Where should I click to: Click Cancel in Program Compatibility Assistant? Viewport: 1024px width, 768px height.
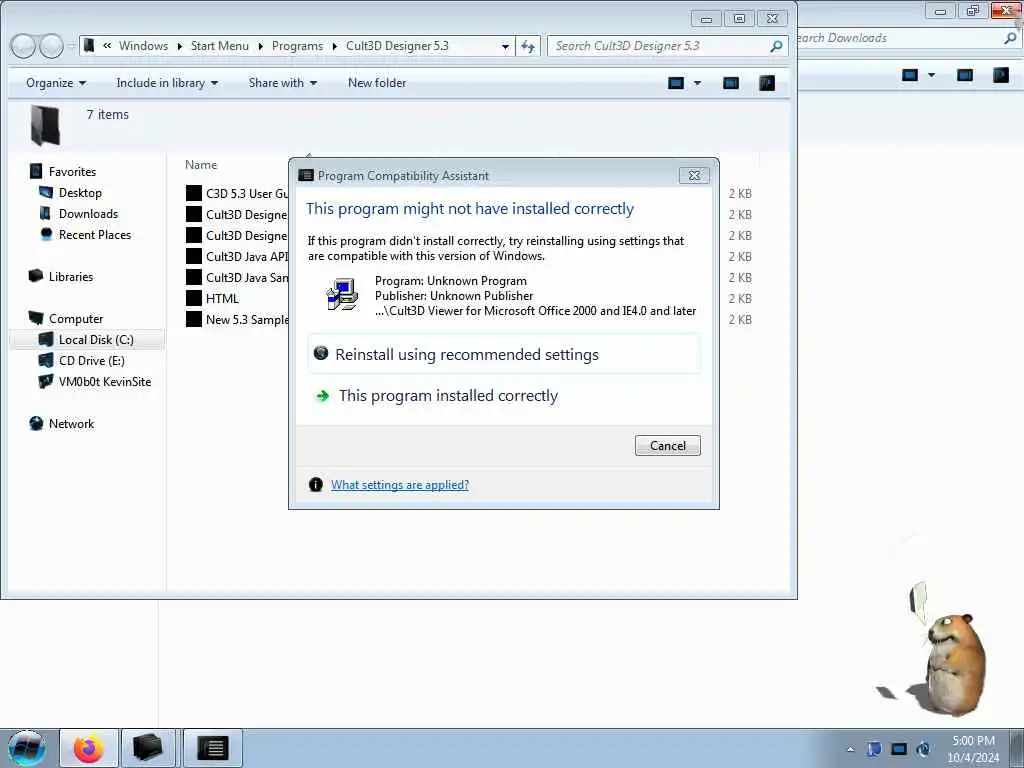click(667, 445)
